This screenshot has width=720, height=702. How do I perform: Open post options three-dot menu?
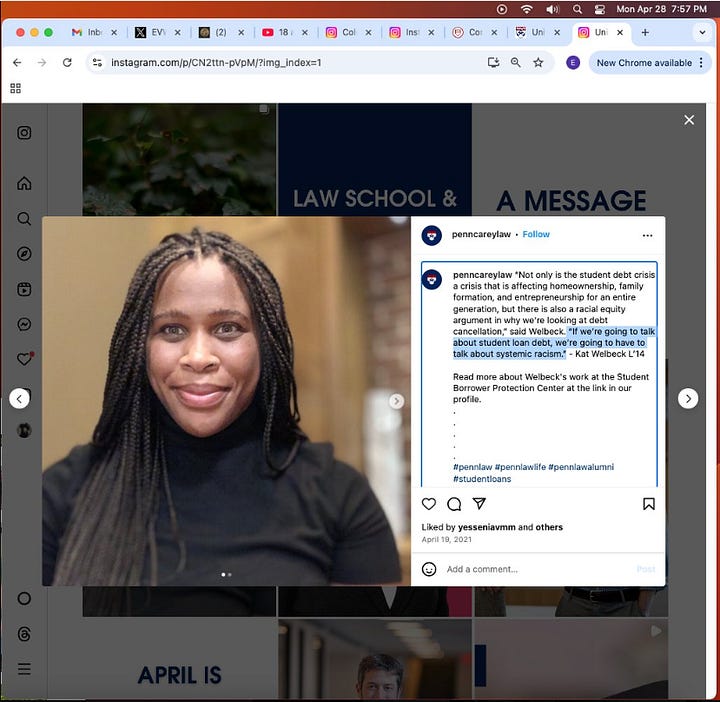point(647,236)
